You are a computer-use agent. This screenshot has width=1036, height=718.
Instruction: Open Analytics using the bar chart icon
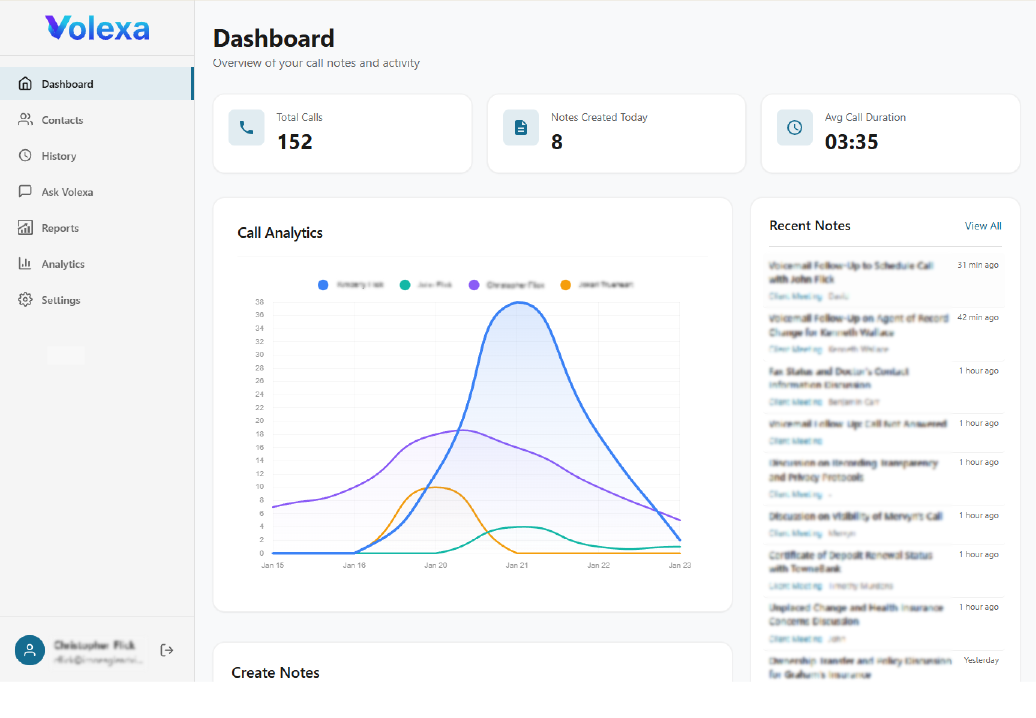[27, 263]
